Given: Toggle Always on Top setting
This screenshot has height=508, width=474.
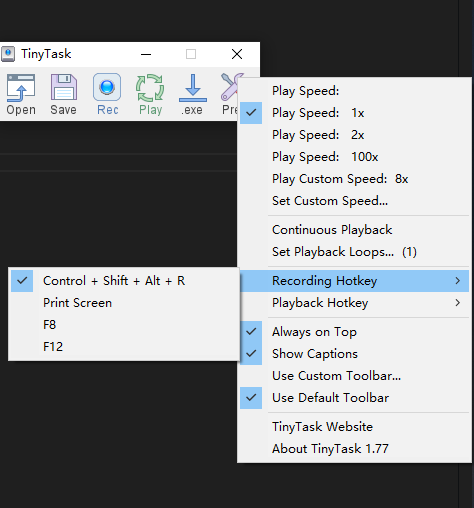Looking at the screenshot, I should click(354, 332).
